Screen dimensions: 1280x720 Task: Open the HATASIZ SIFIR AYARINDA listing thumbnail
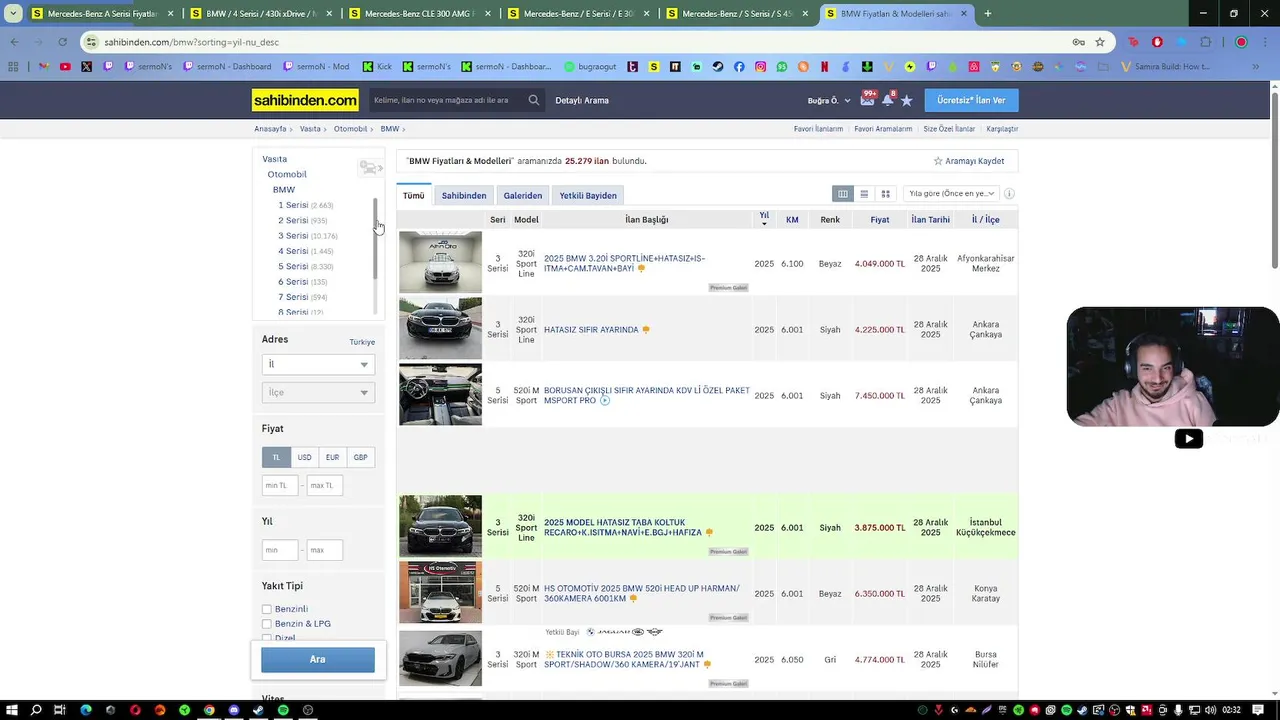click(x=440, y=328)
